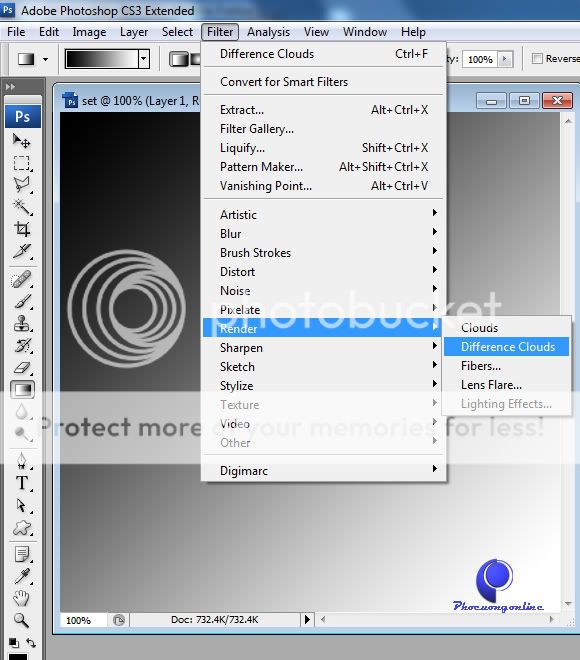Select the Rectangular Marquee tool
Screen dimensions: 580x660
coord(21,163)
